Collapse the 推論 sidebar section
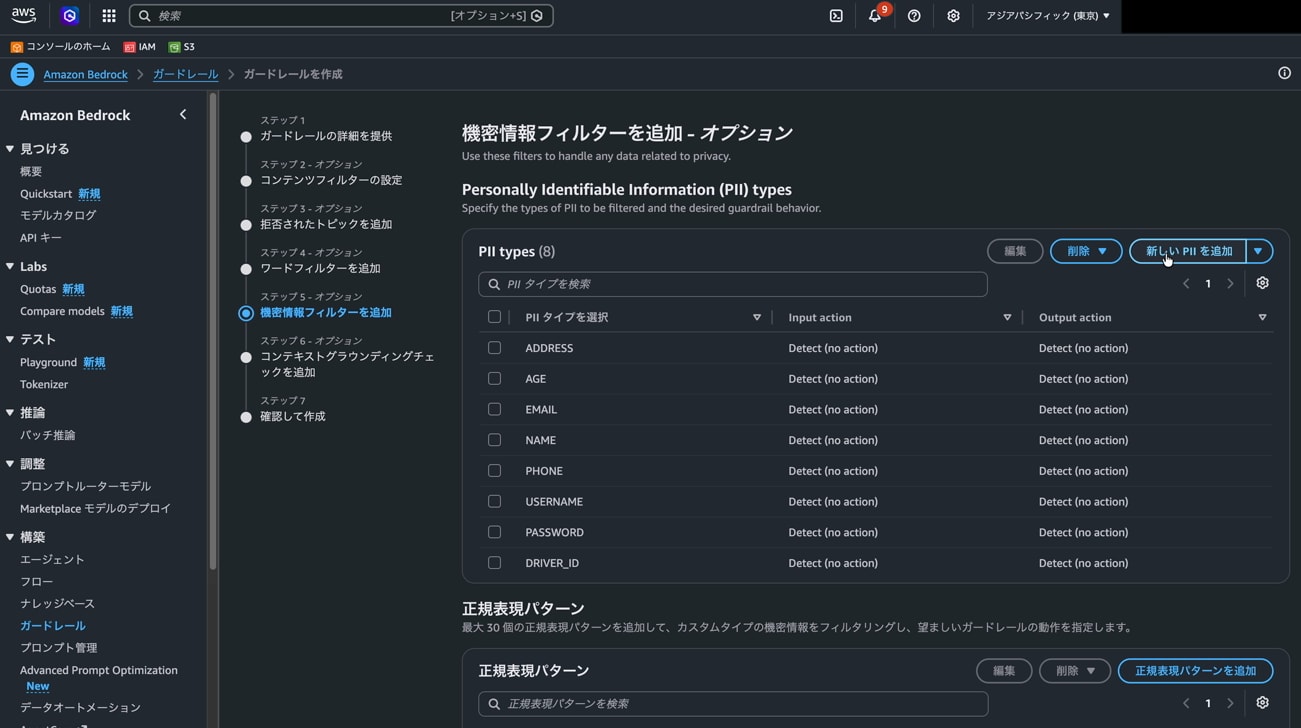Viewport: 1301px width, 728px height. (x=10, y=412)
